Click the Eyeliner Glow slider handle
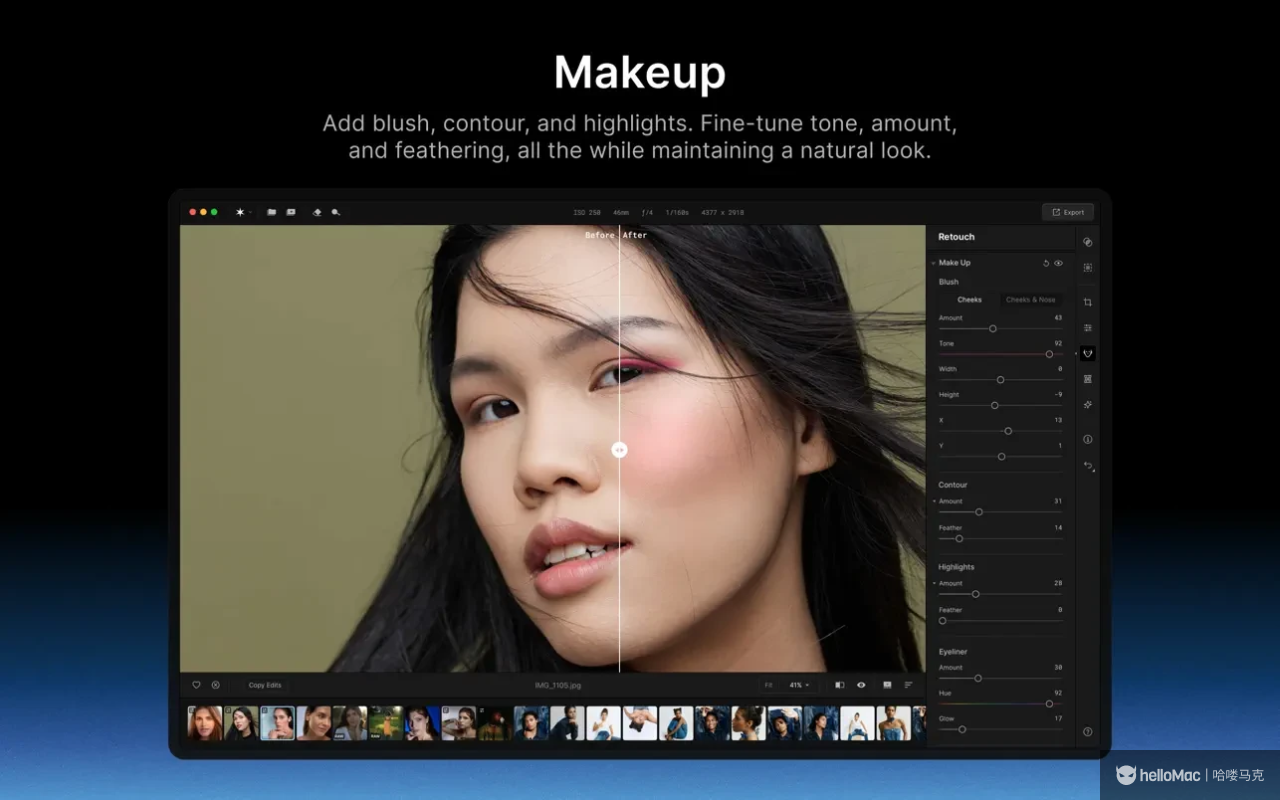Image resolution: width=1280 pixels, height=800 pixels. click(x=962, y=729)
